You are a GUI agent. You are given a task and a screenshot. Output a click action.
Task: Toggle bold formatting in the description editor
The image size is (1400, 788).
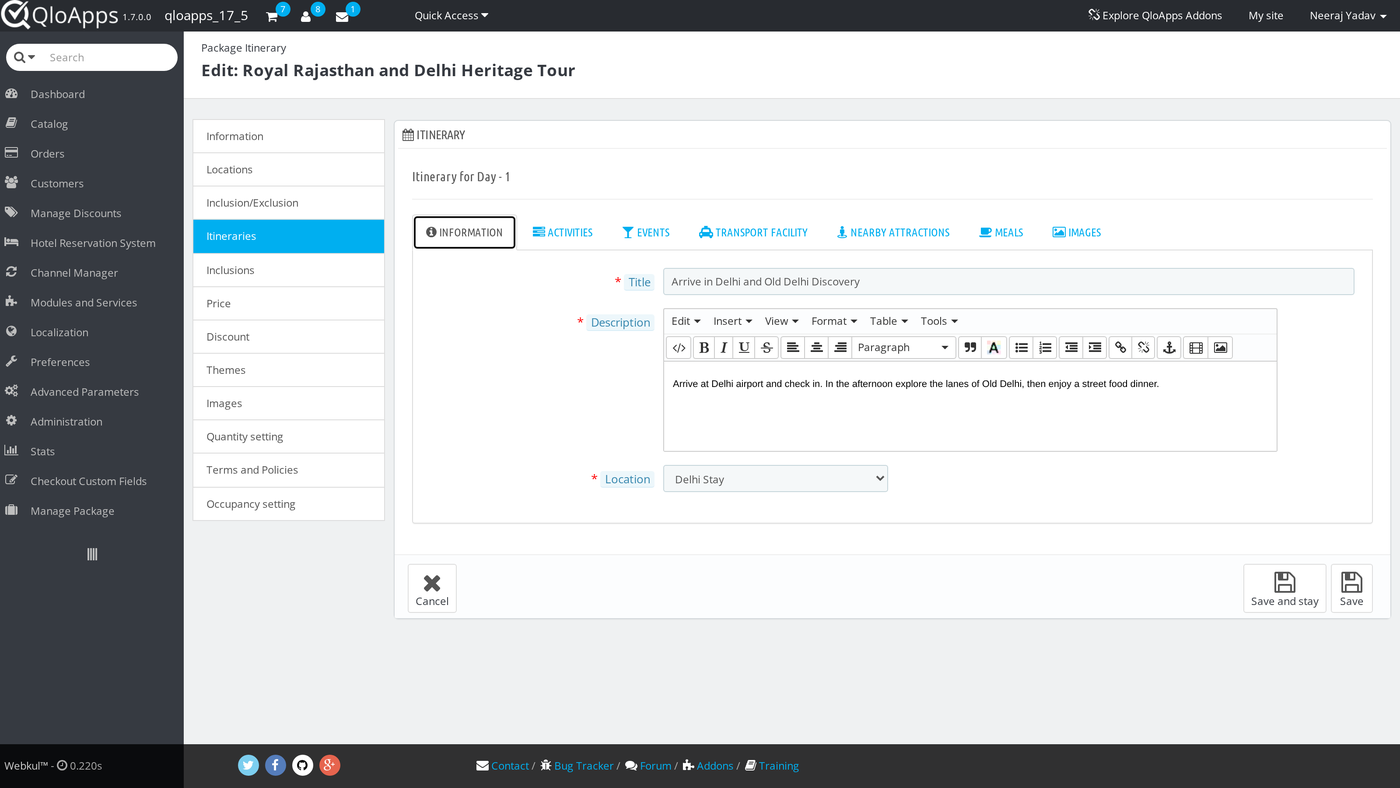point(704,347)
